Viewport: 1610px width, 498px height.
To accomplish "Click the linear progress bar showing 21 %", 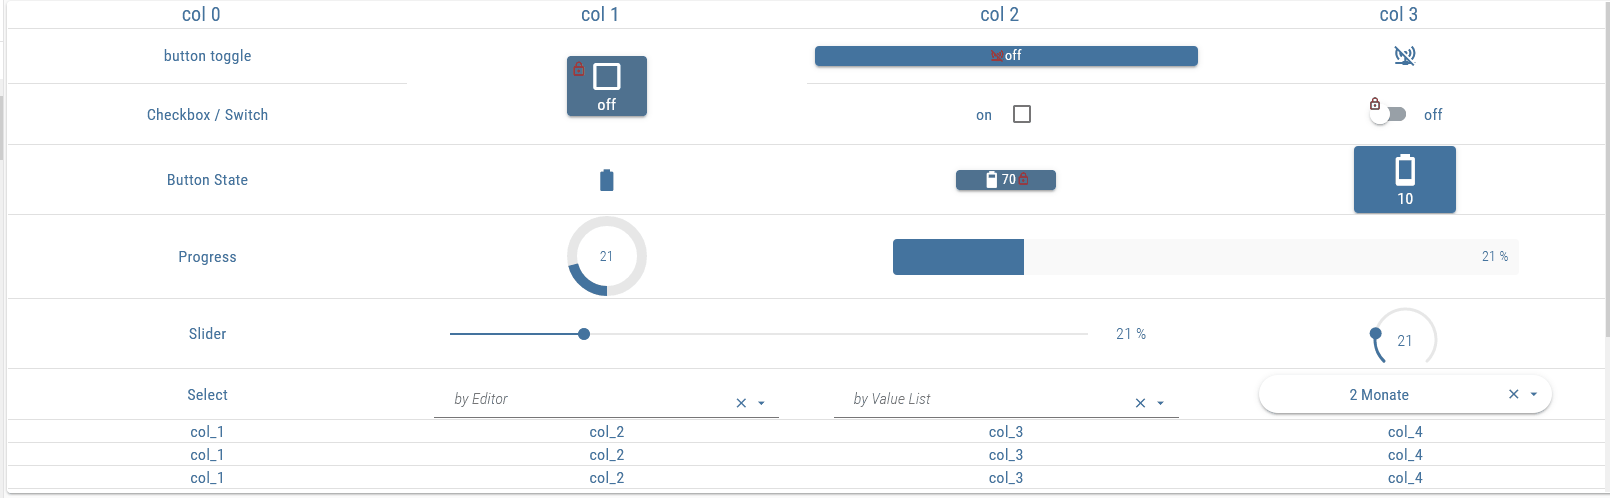I will [x=1205, y=257].
